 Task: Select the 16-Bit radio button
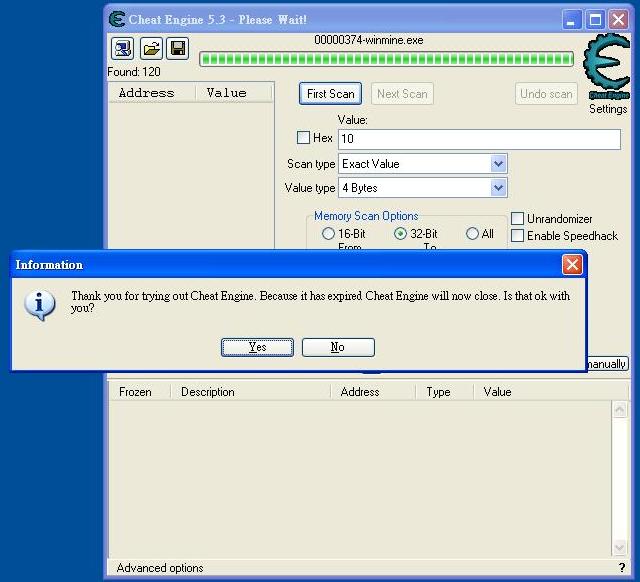pyautogui.click(x=328, y=234)
